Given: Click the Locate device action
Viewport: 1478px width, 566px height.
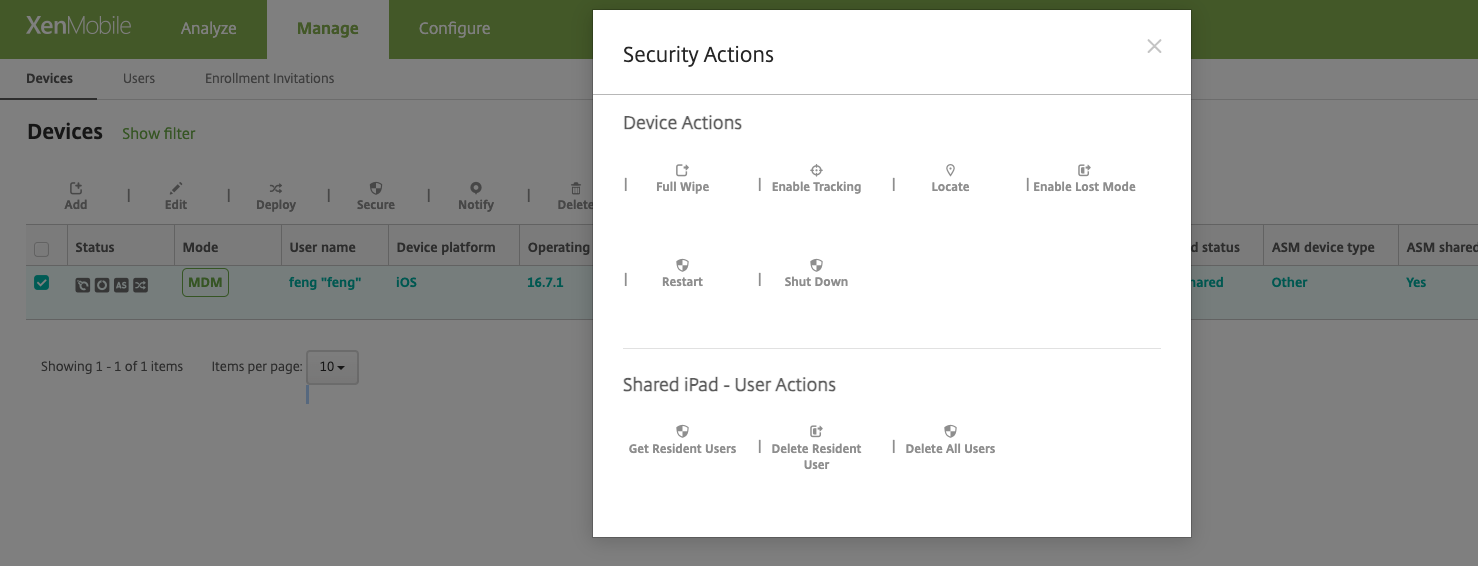Looking at the screenshot, I should tap(950, 179).
